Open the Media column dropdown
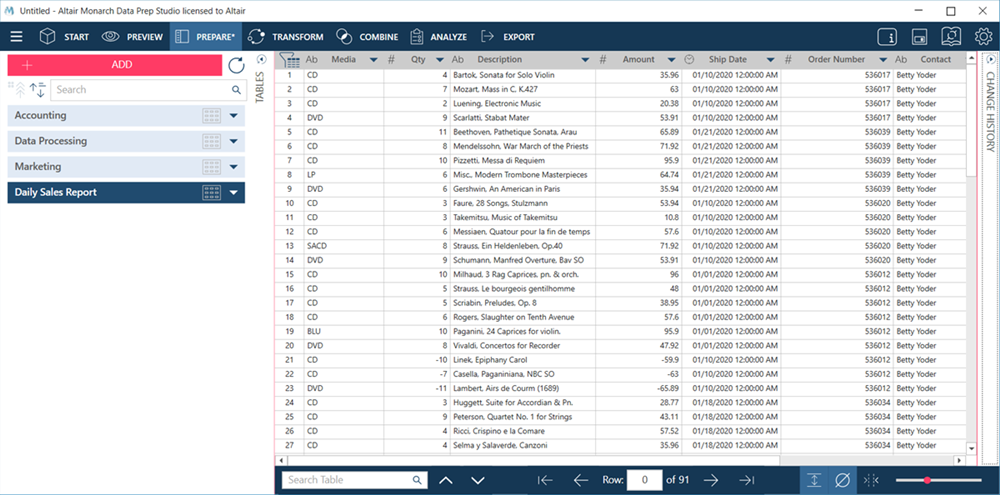The image size is (1000, 495). (374, 60)
